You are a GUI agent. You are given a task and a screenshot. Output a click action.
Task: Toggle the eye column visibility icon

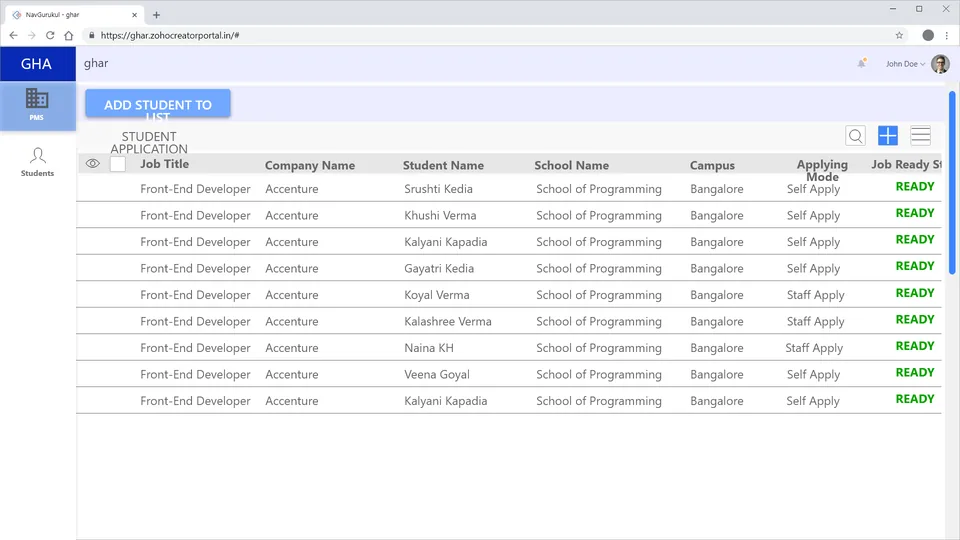tap(92, 163)
